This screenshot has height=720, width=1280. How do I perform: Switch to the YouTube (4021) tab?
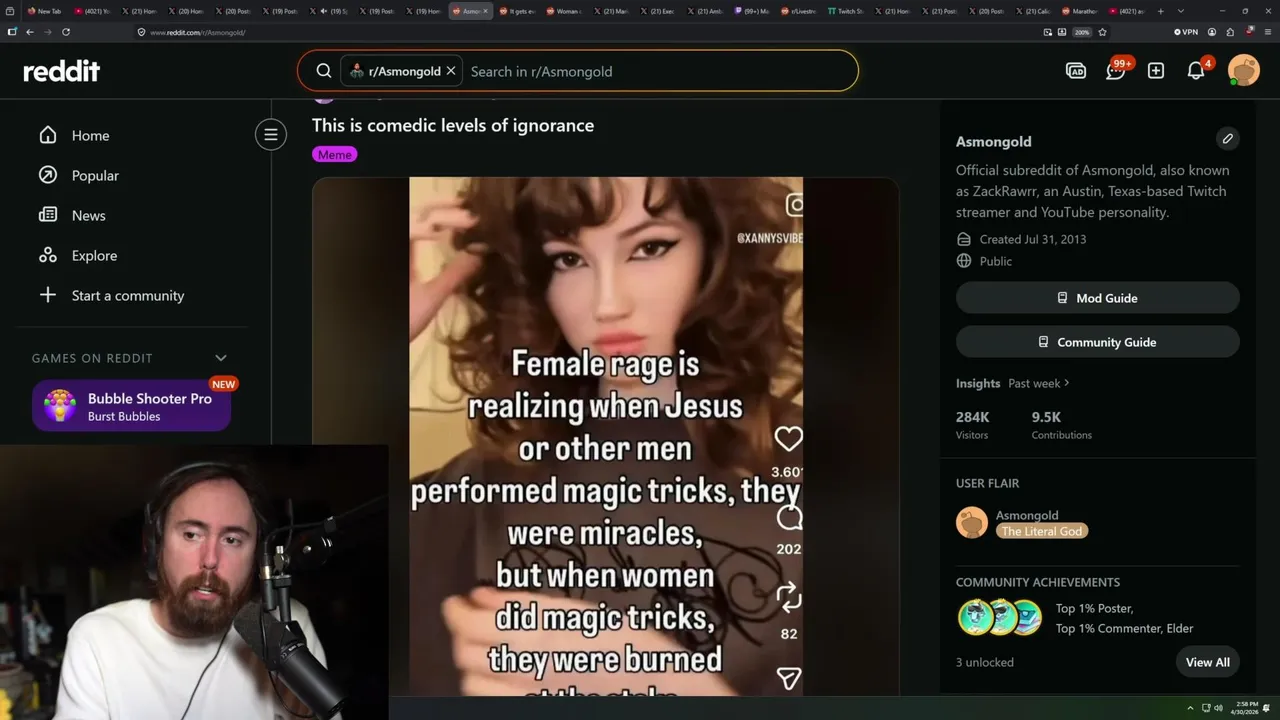click(95, 11)
